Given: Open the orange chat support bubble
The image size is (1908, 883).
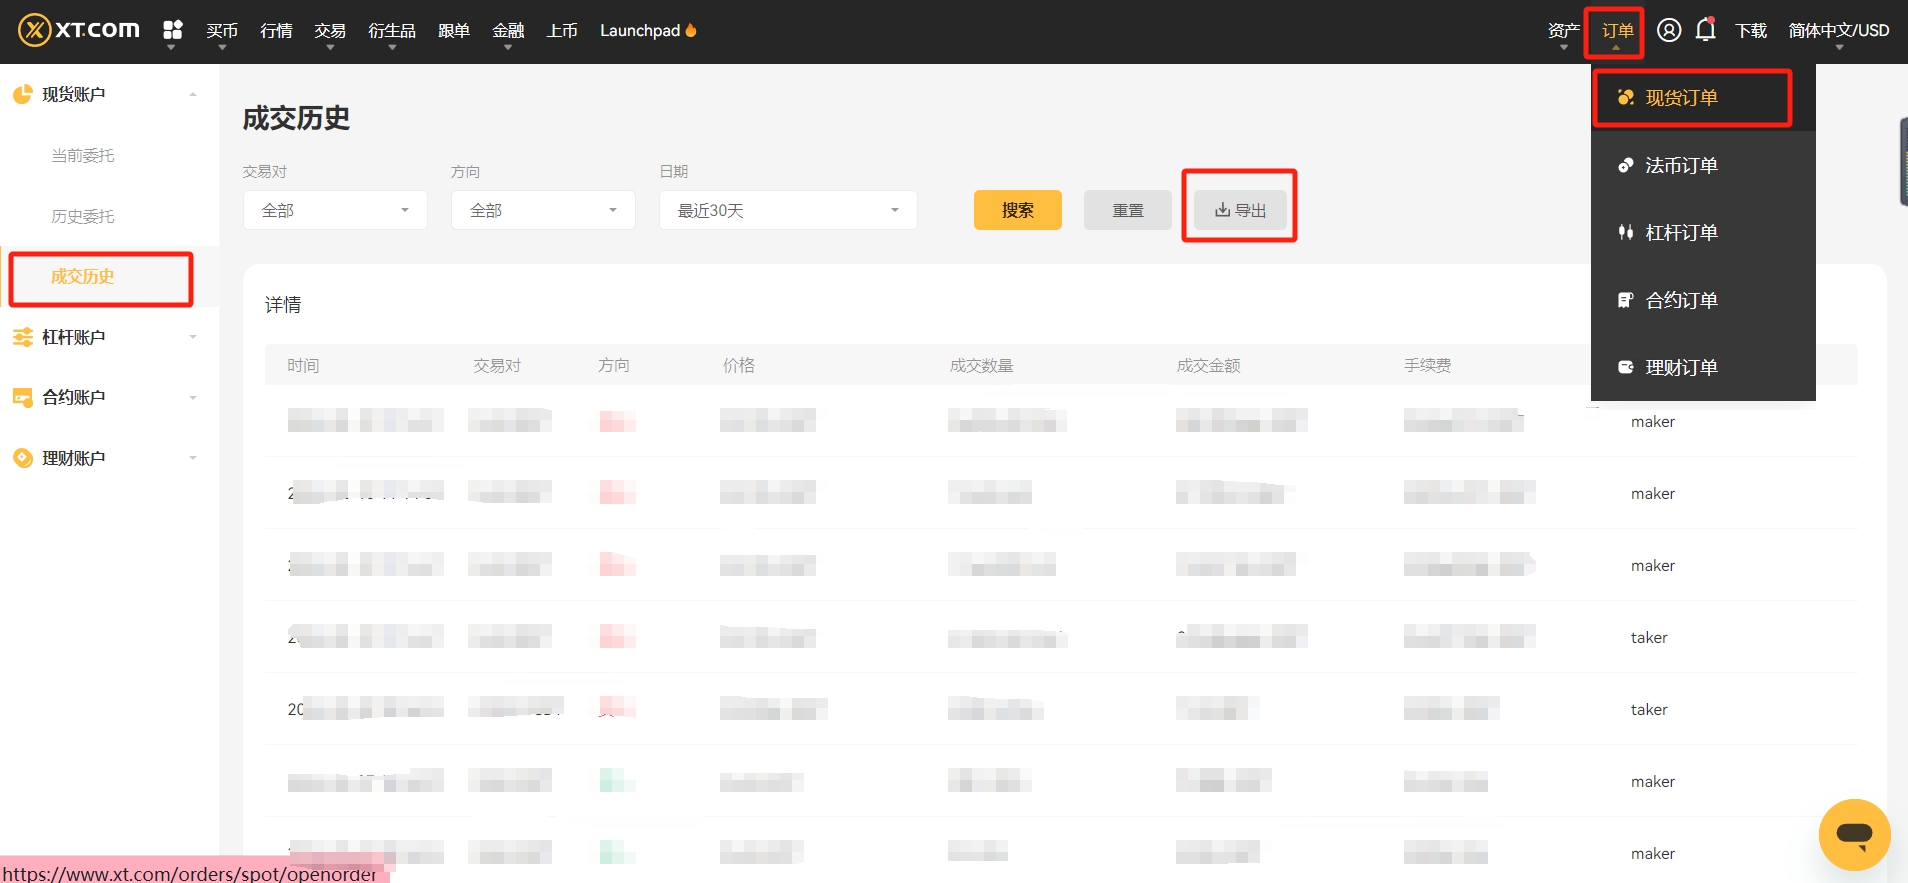Looking at the screenshot, I should (1854, 834).
